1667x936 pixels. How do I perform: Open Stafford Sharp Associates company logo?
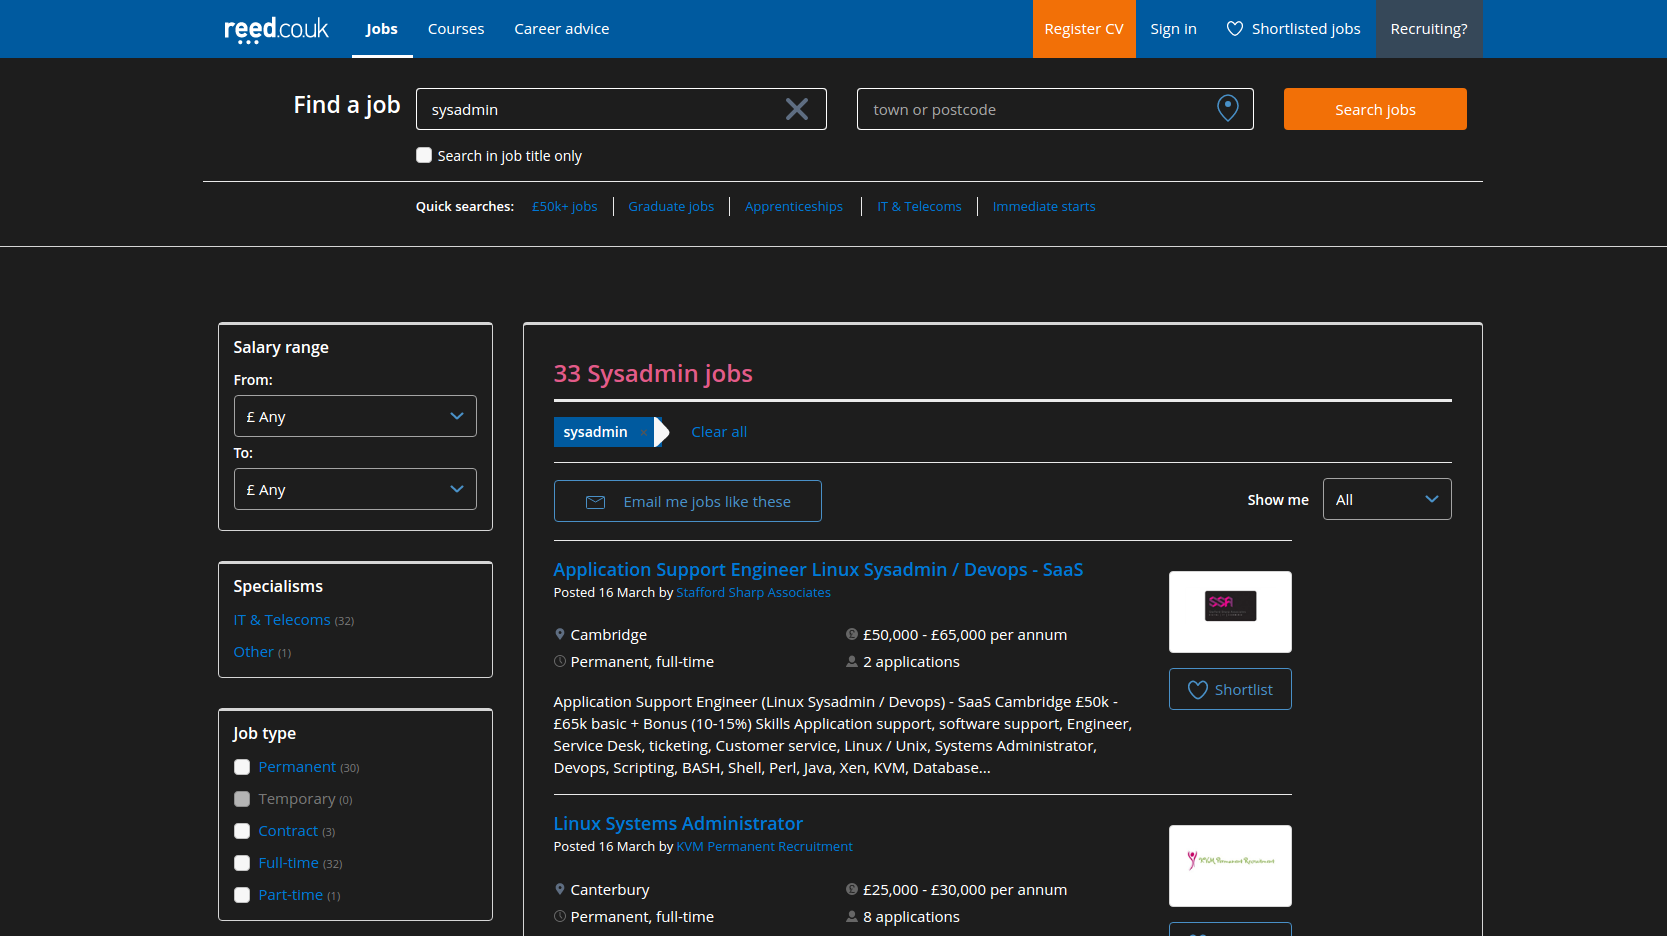(x=1230, y=612)
